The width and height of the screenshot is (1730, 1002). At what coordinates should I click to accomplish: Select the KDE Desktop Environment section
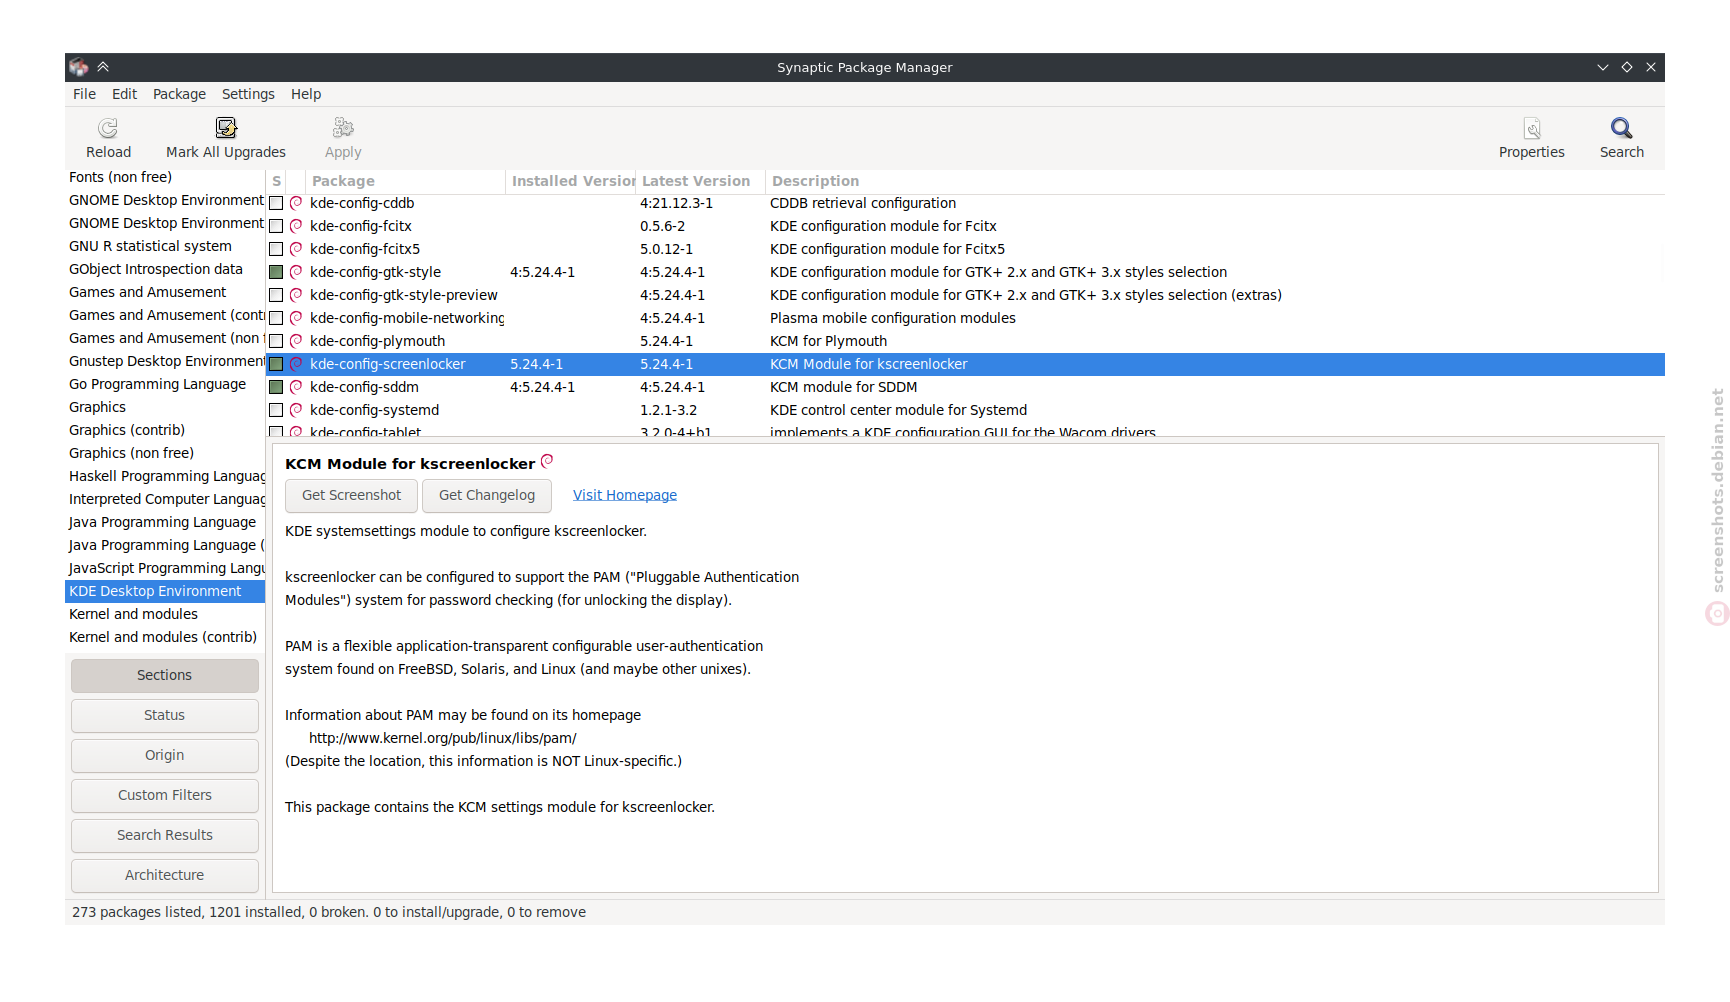tap(165, 591)
